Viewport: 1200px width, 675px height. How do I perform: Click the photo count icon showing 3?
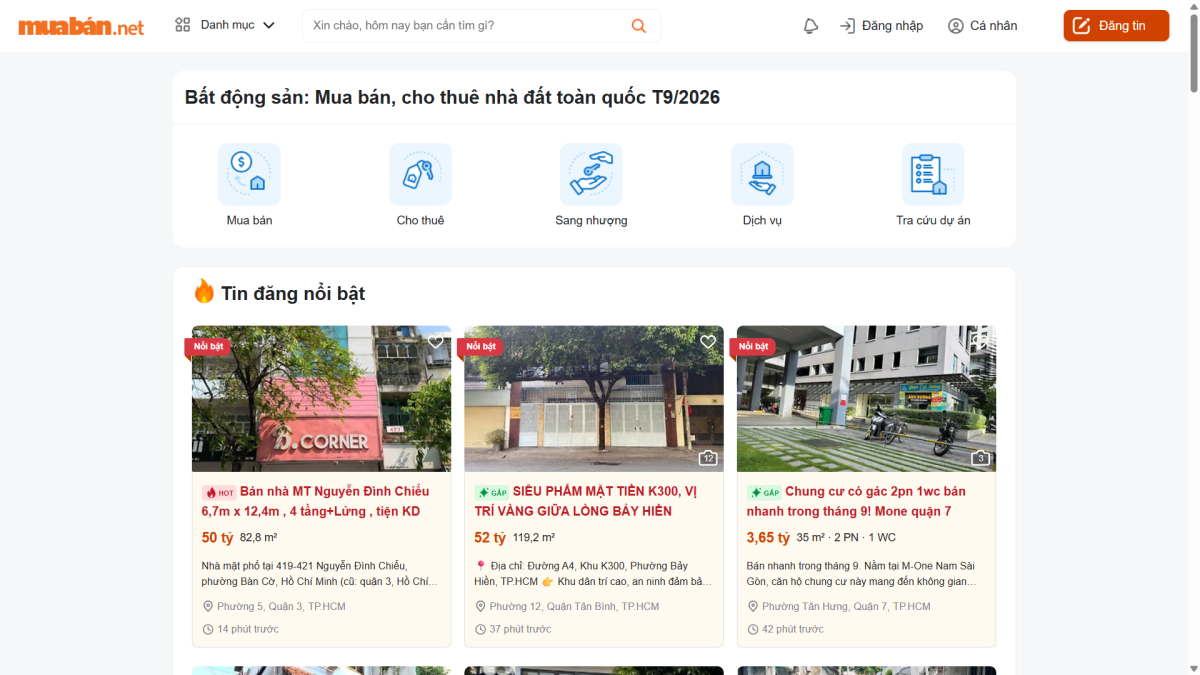tap(981, 458)
